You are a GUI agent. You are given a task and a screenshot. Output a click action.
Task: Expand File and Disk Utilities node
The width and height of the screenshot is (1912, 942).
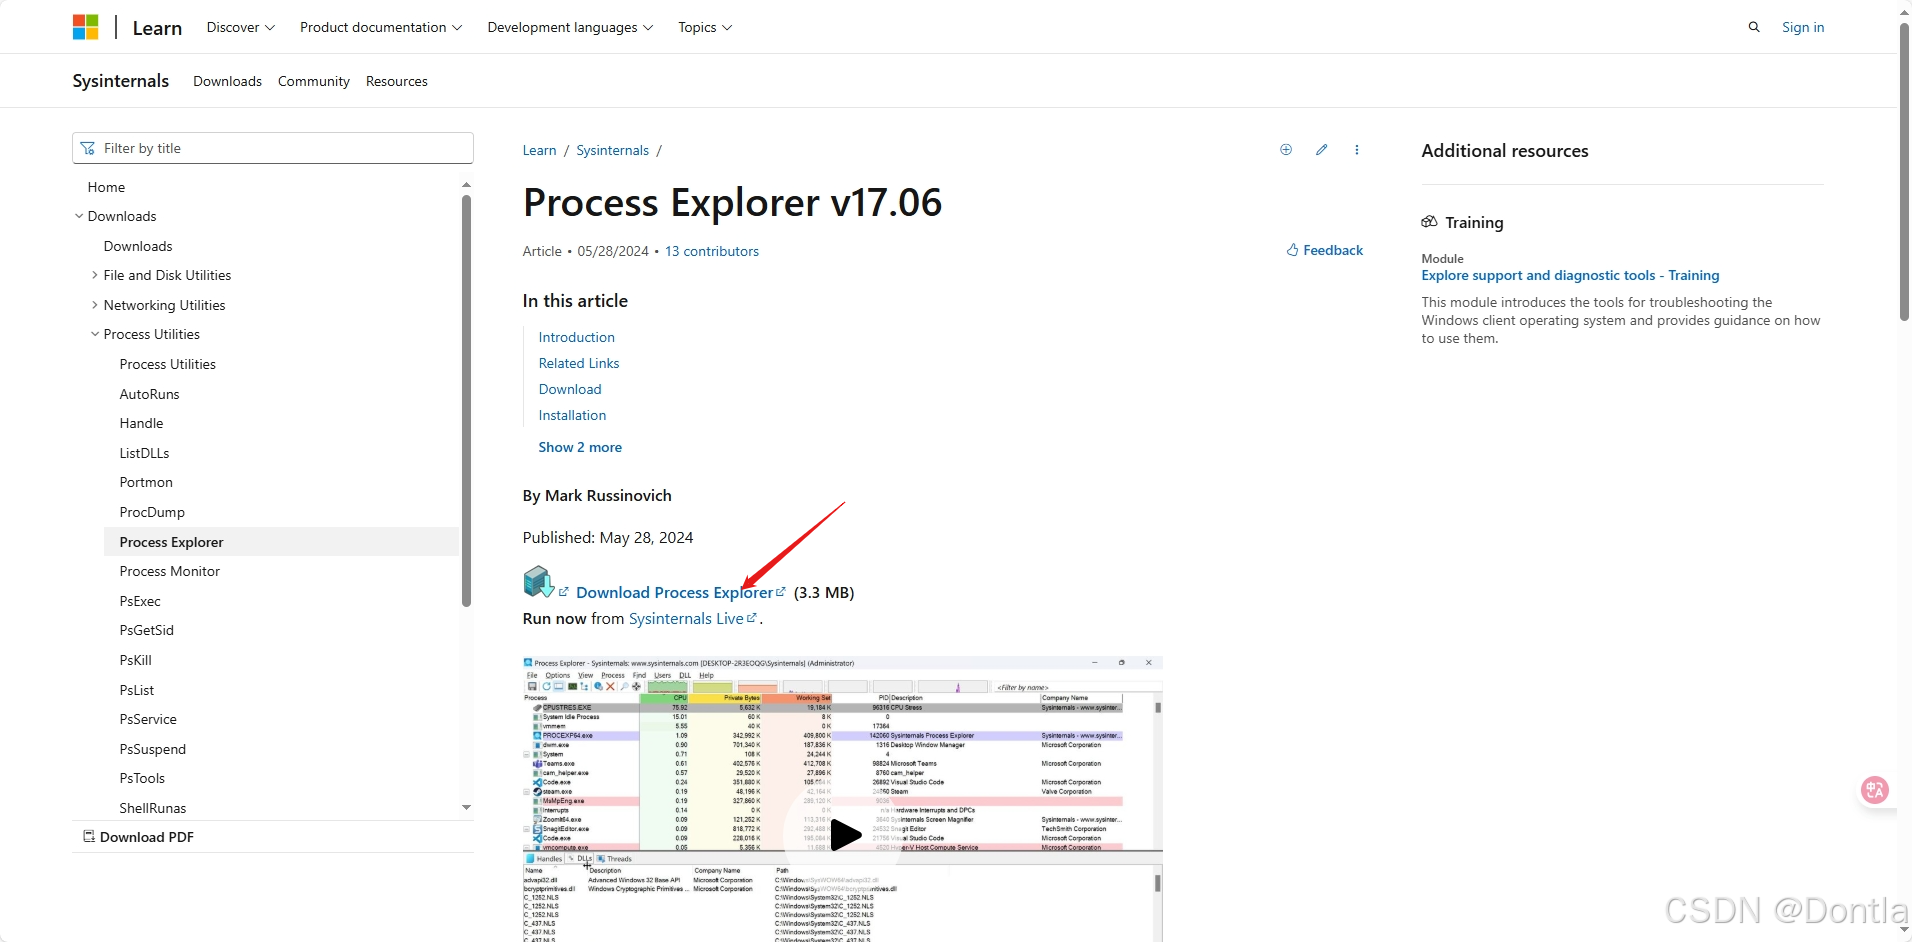95,275
